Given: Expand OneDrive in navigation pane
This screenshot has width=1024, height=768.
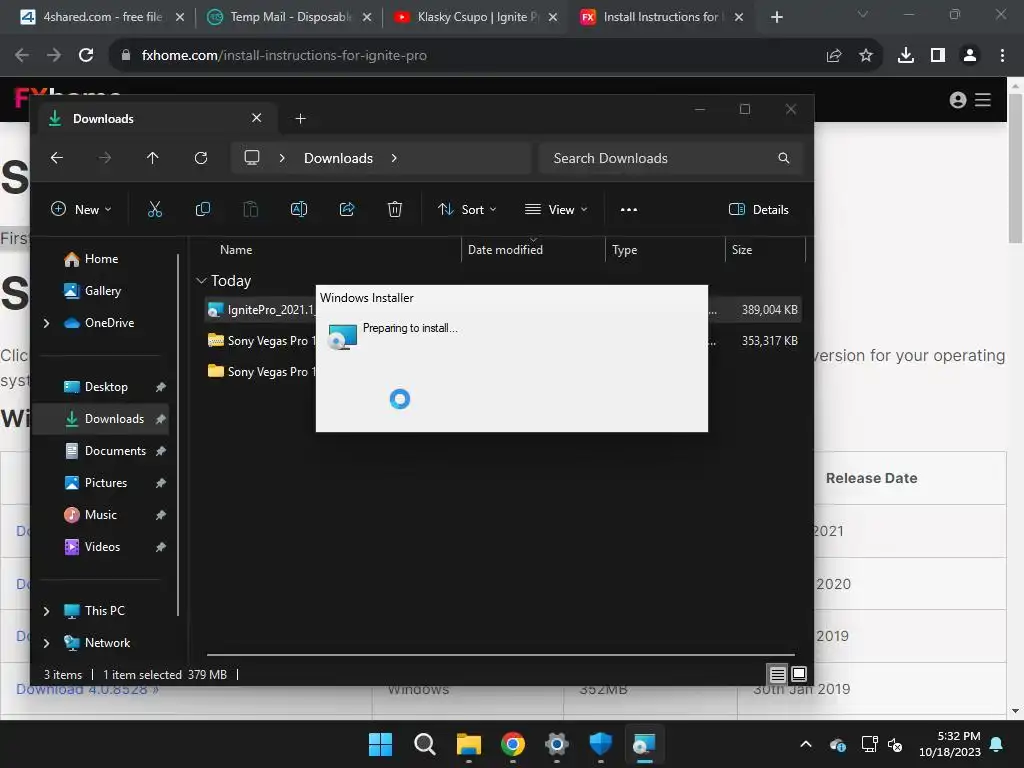Looking at the screenshot, I should pyautogui.click(x=46, y=323).
